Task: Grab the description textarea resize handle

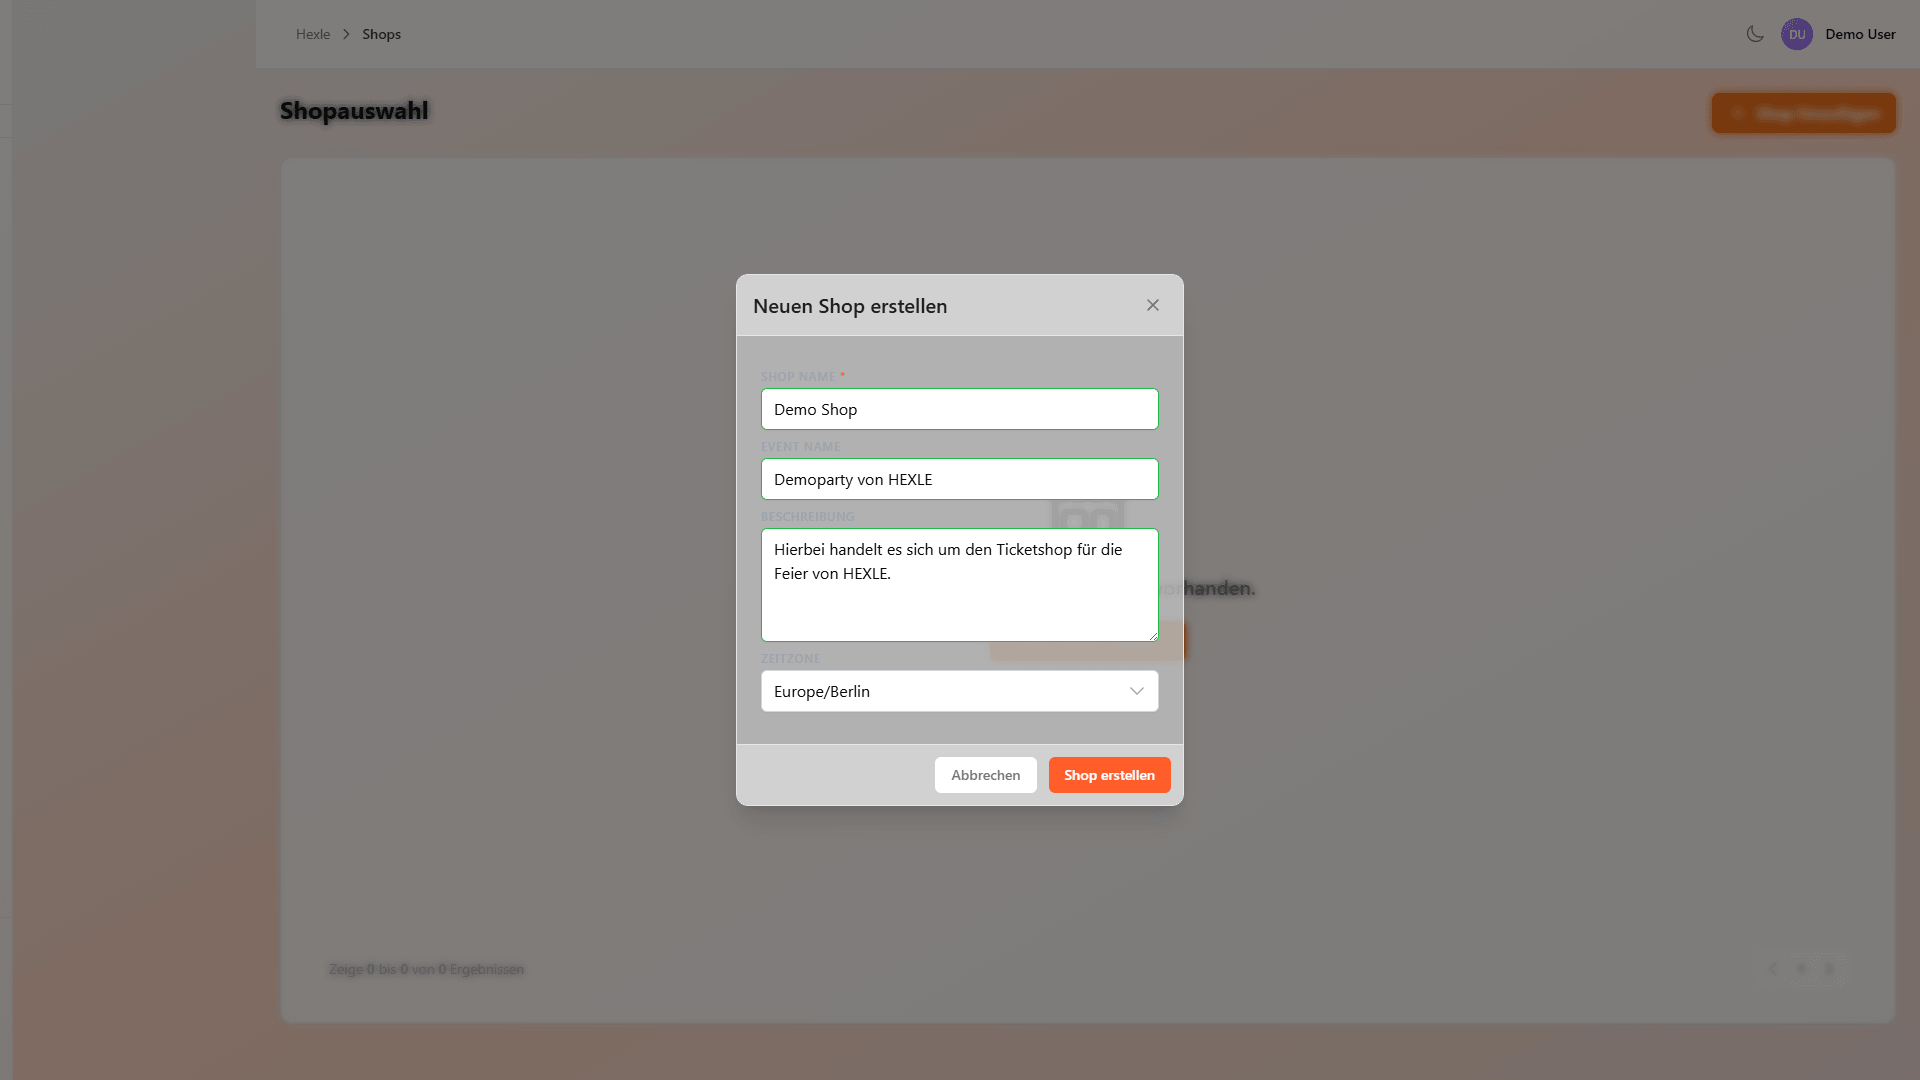Action: (x=1152, y=635)
